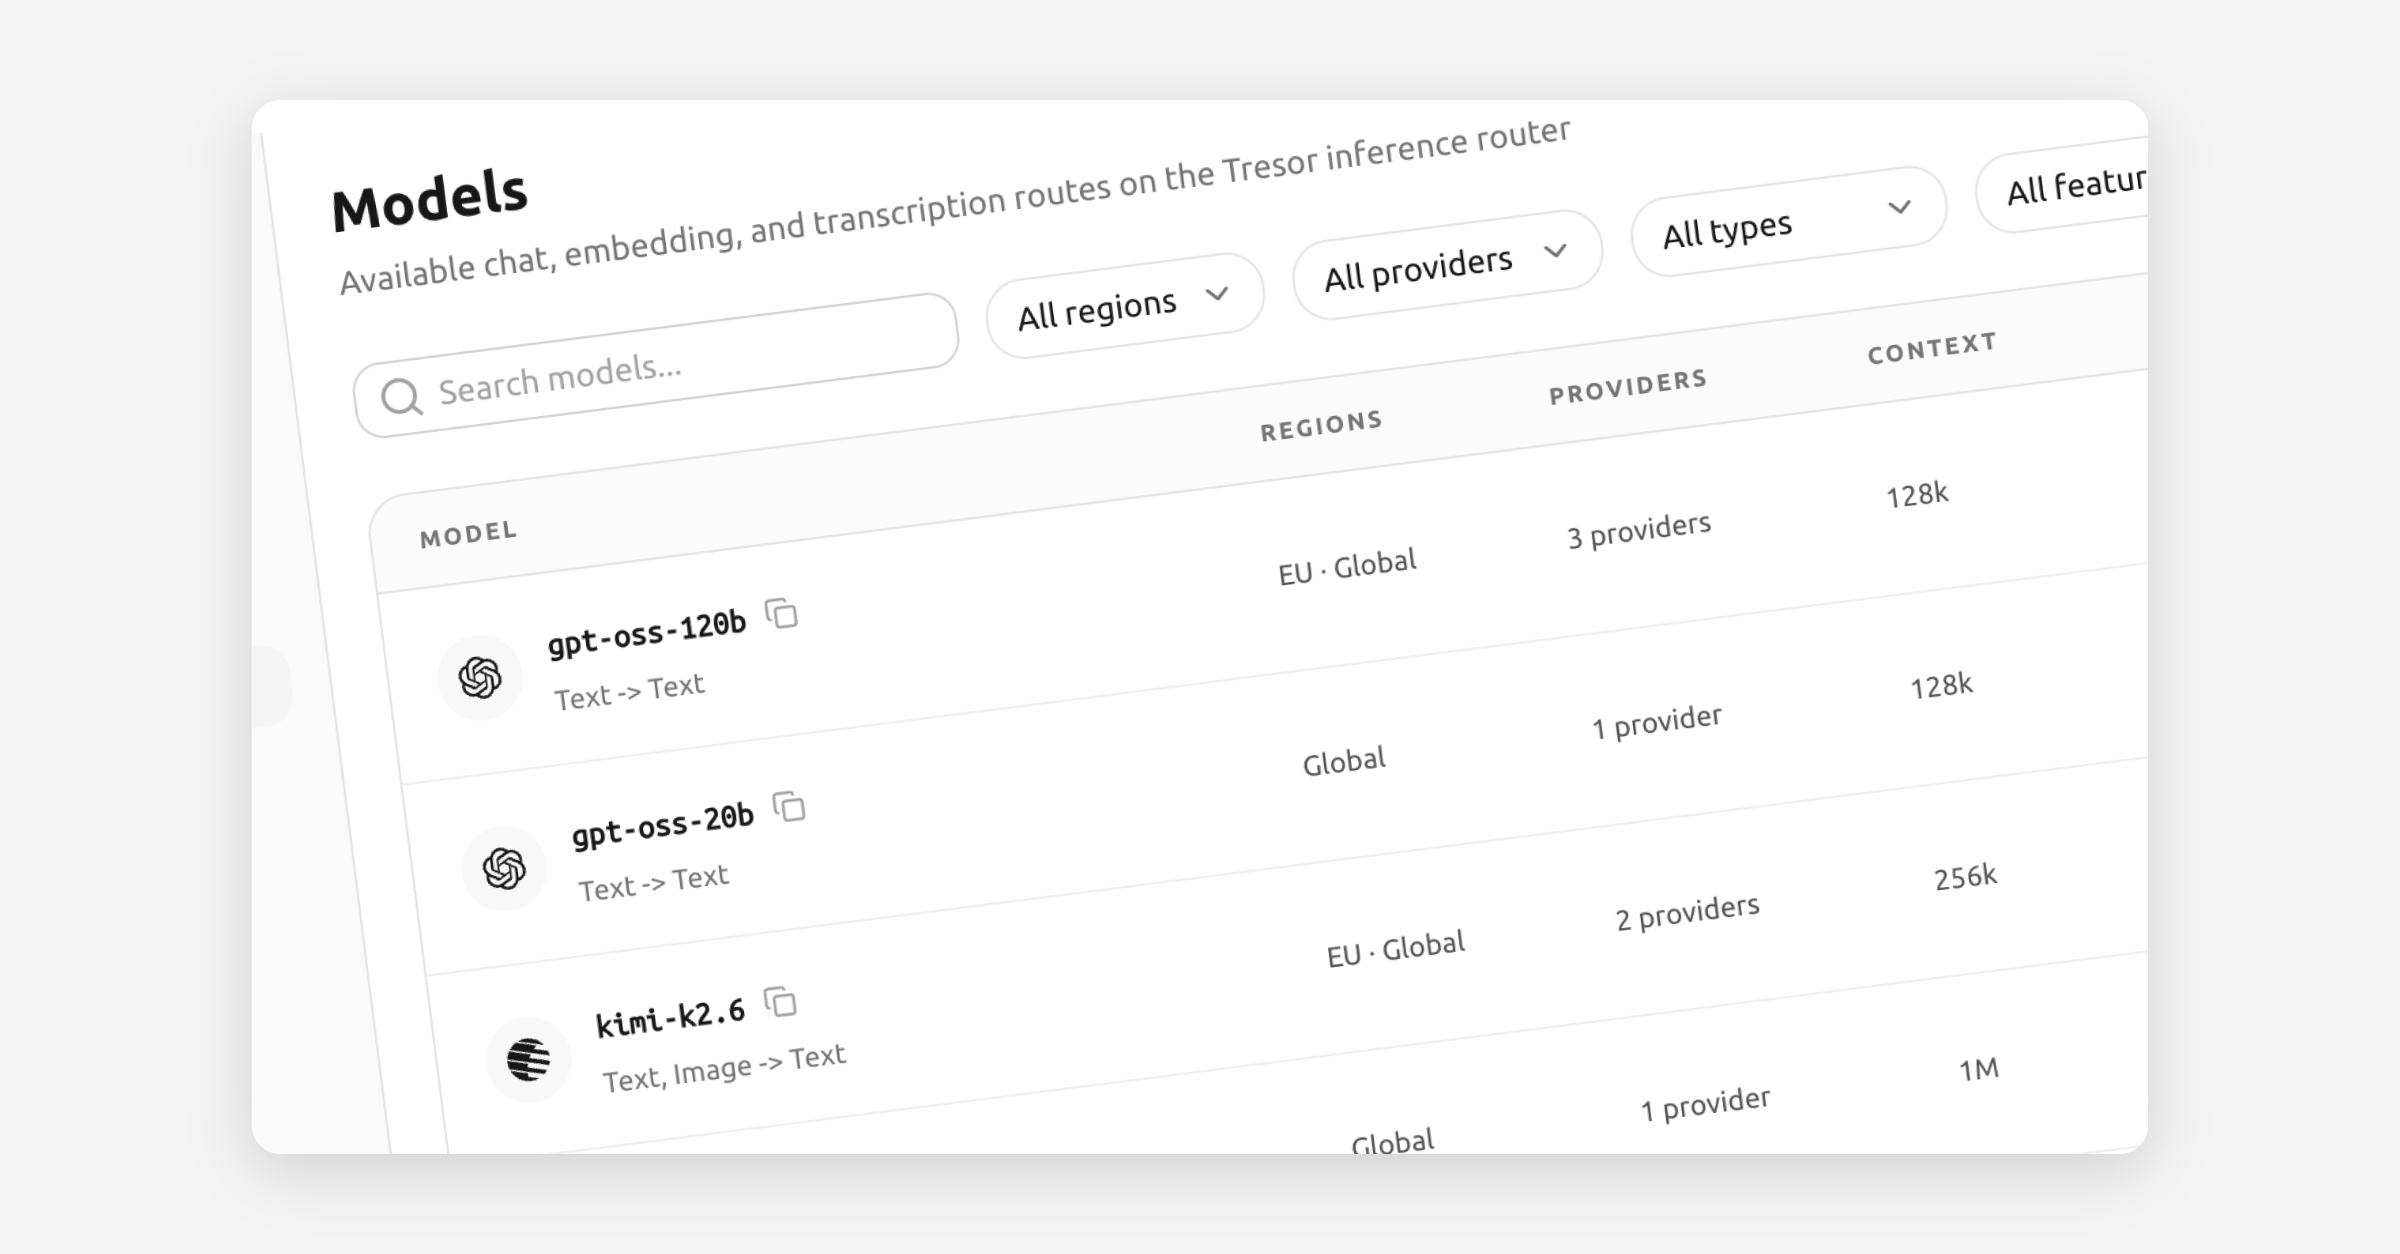The height and width of the screenshot is (1254, 2400).
Task: Click Text -> Text under gpt-oss-120b
Action: click(629, 692)
